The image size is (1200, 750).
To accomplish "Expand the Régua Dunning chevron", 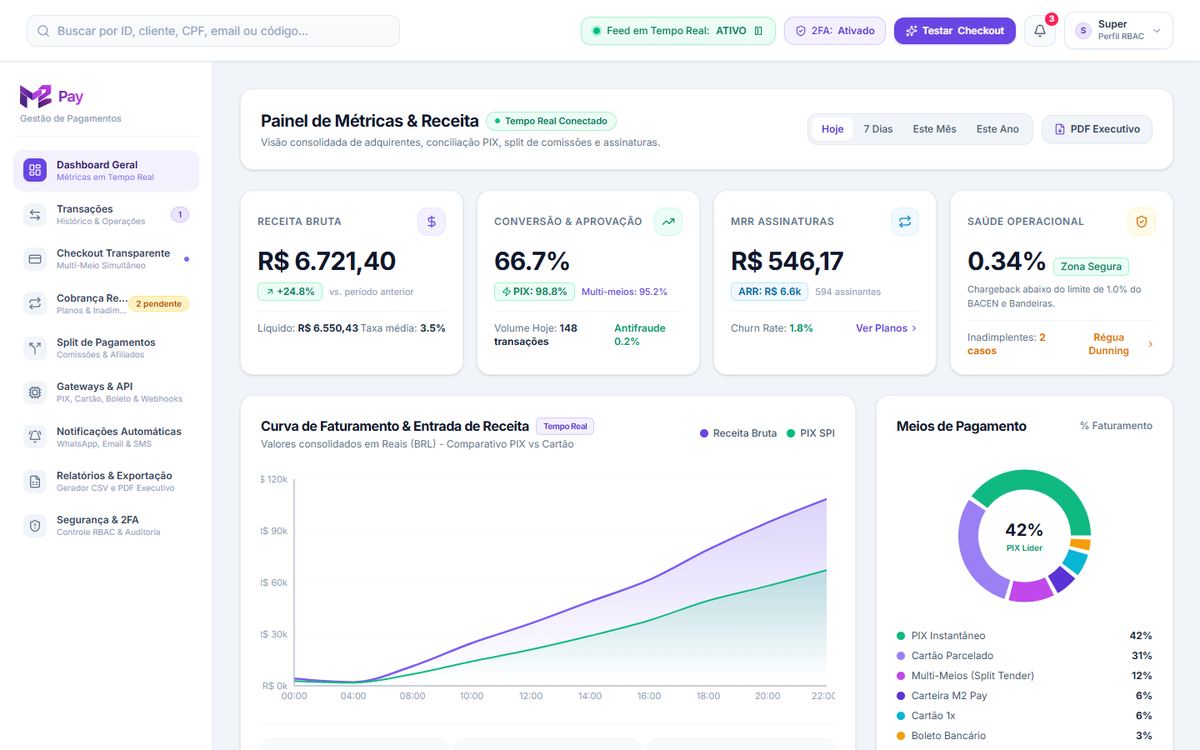I will (x=1150, y=344).
